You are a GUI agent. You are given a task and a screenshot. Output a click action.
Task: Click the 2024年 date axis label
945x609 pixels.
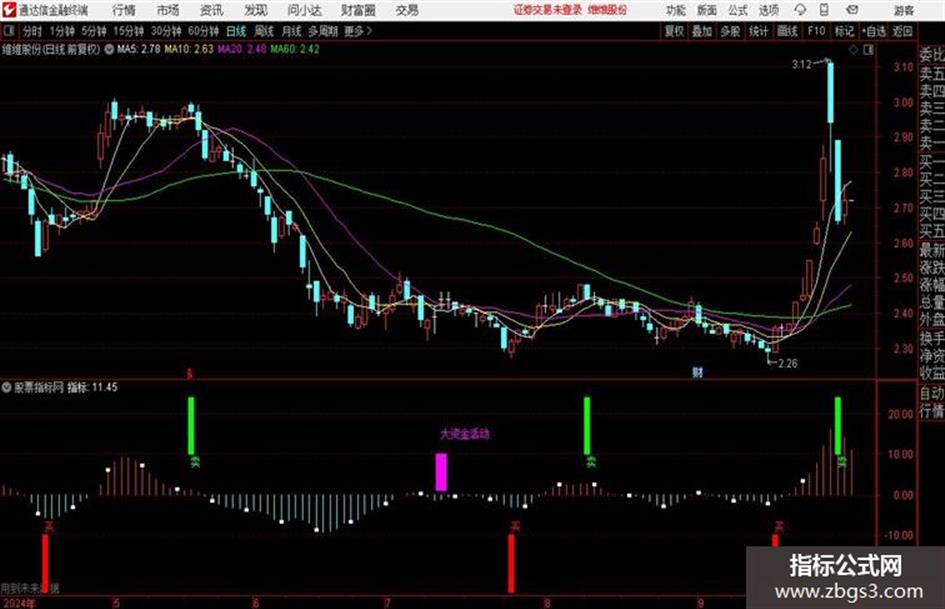tap(18, 602)
